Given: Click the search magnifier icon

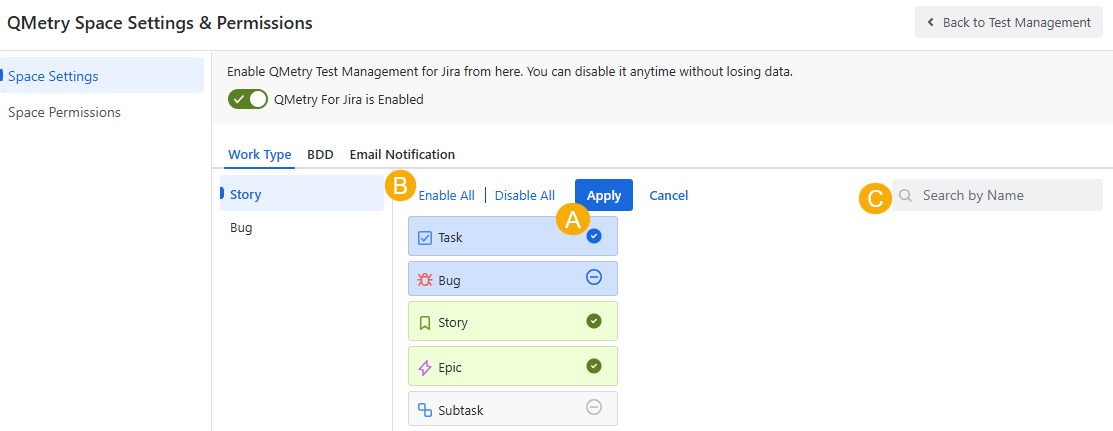Looking at the screenshot, I should click(905, 196).
